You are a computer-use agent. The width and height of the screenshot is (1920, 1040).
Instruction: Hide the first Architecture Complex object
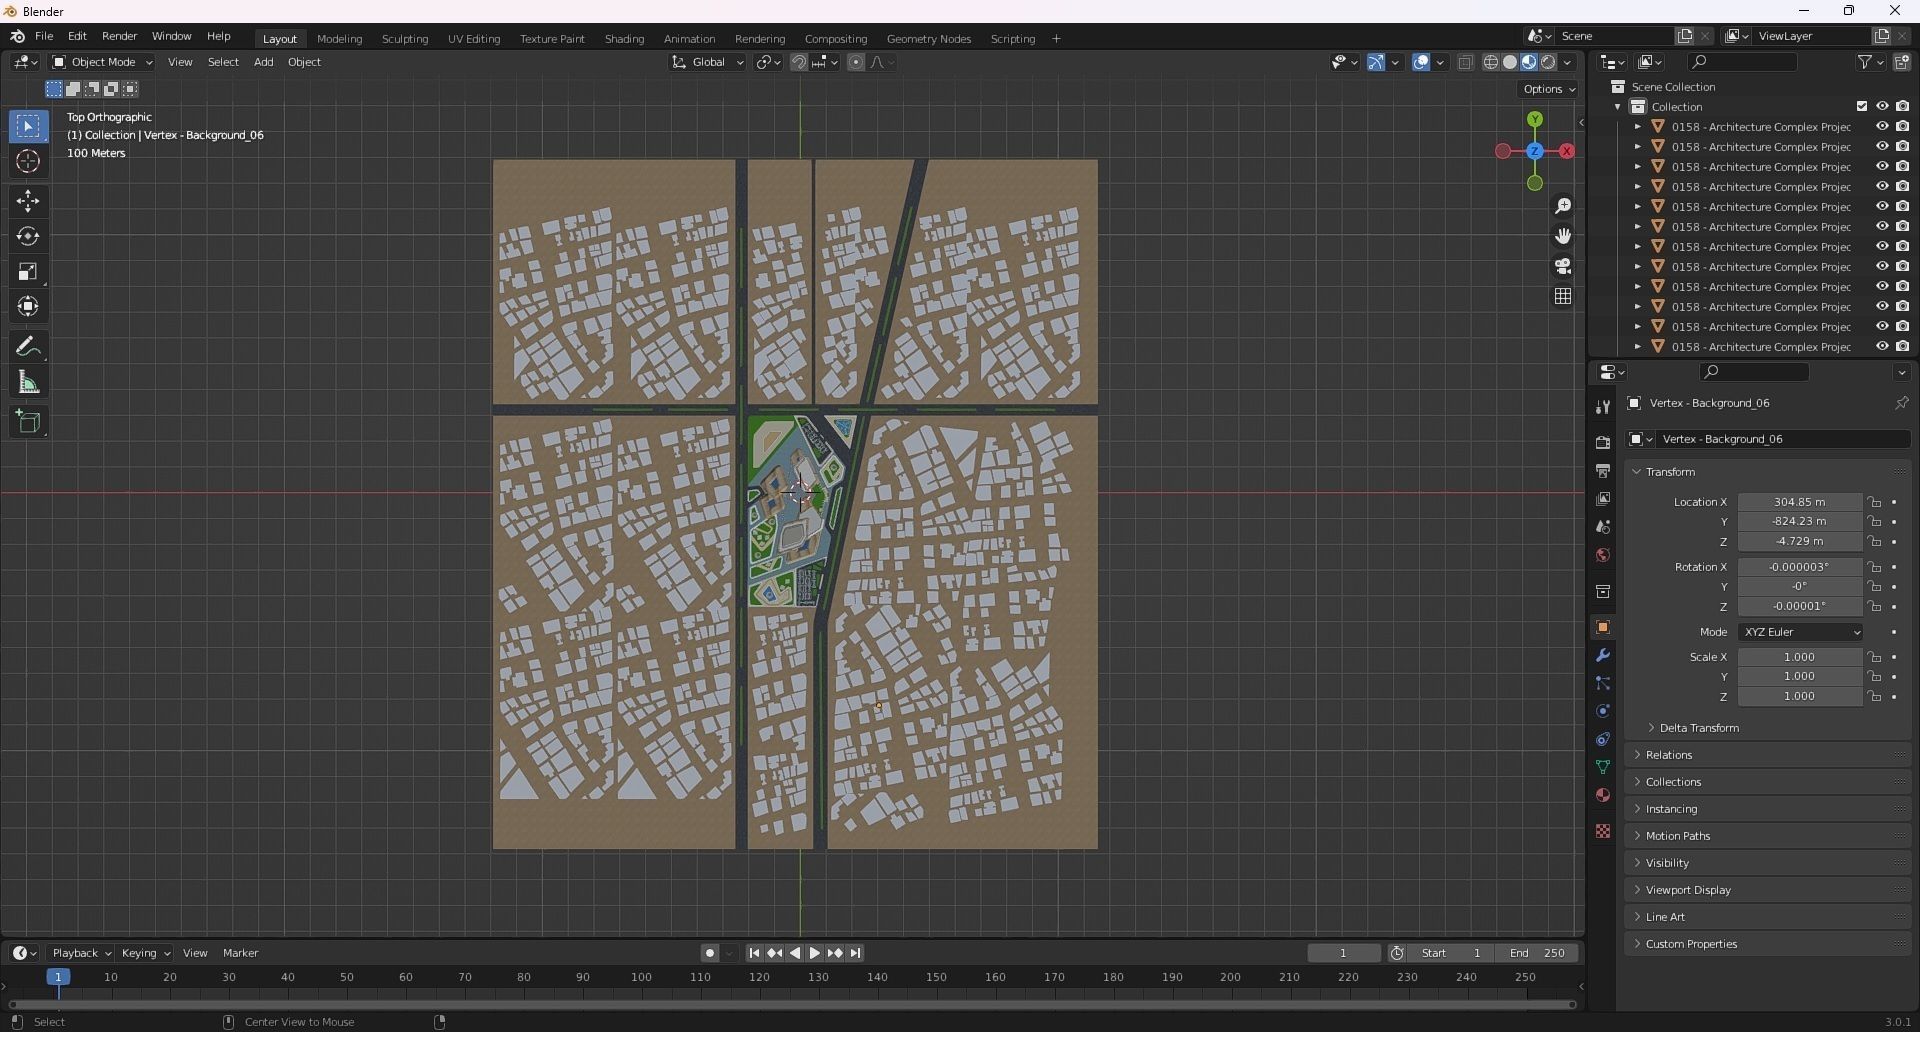(x=1881, y=127)
